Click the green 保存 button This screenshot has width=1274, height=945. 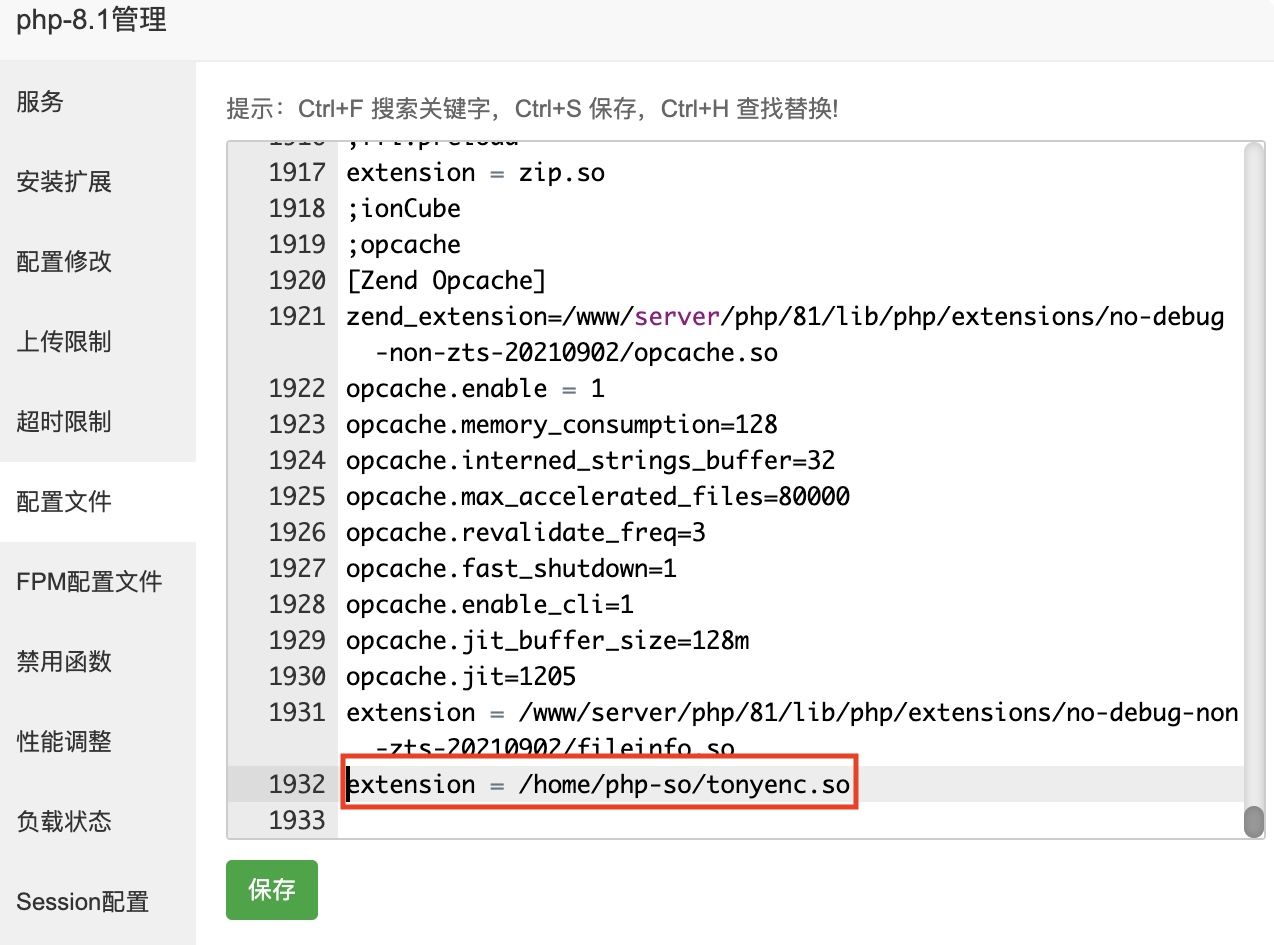point(271,889)
